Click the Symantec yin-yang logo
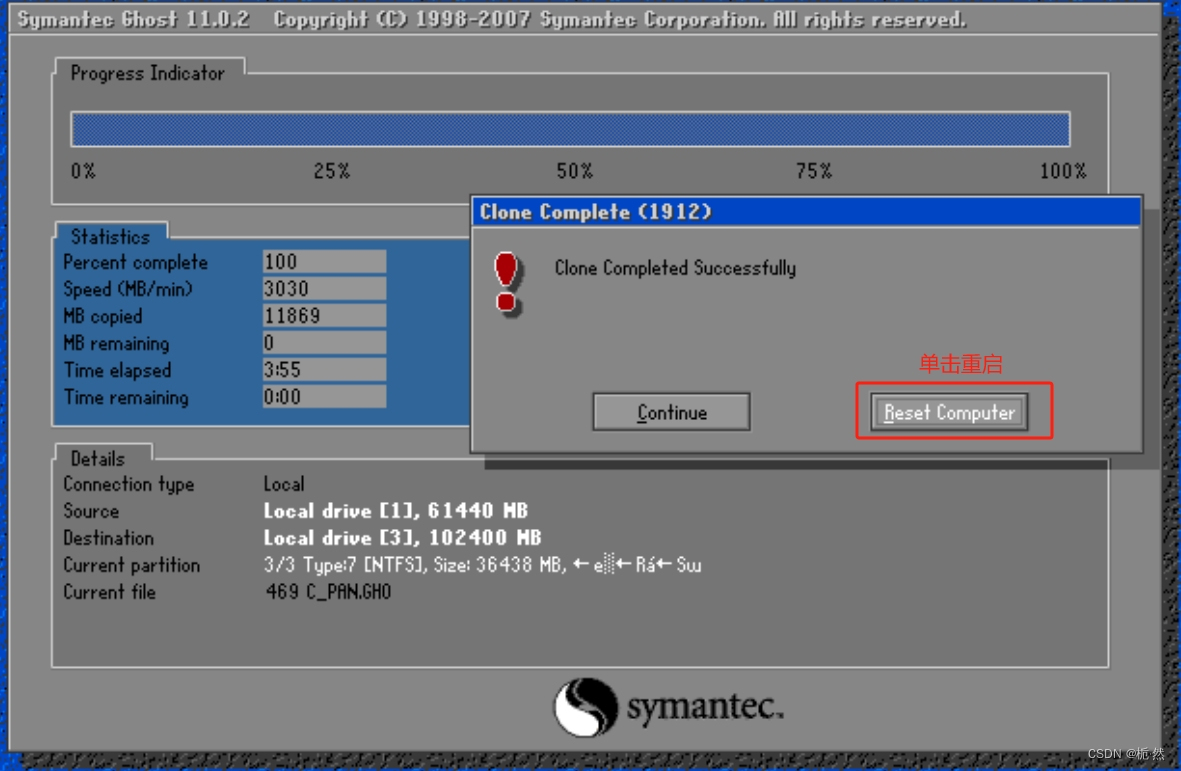 click(x=585, y=707)
